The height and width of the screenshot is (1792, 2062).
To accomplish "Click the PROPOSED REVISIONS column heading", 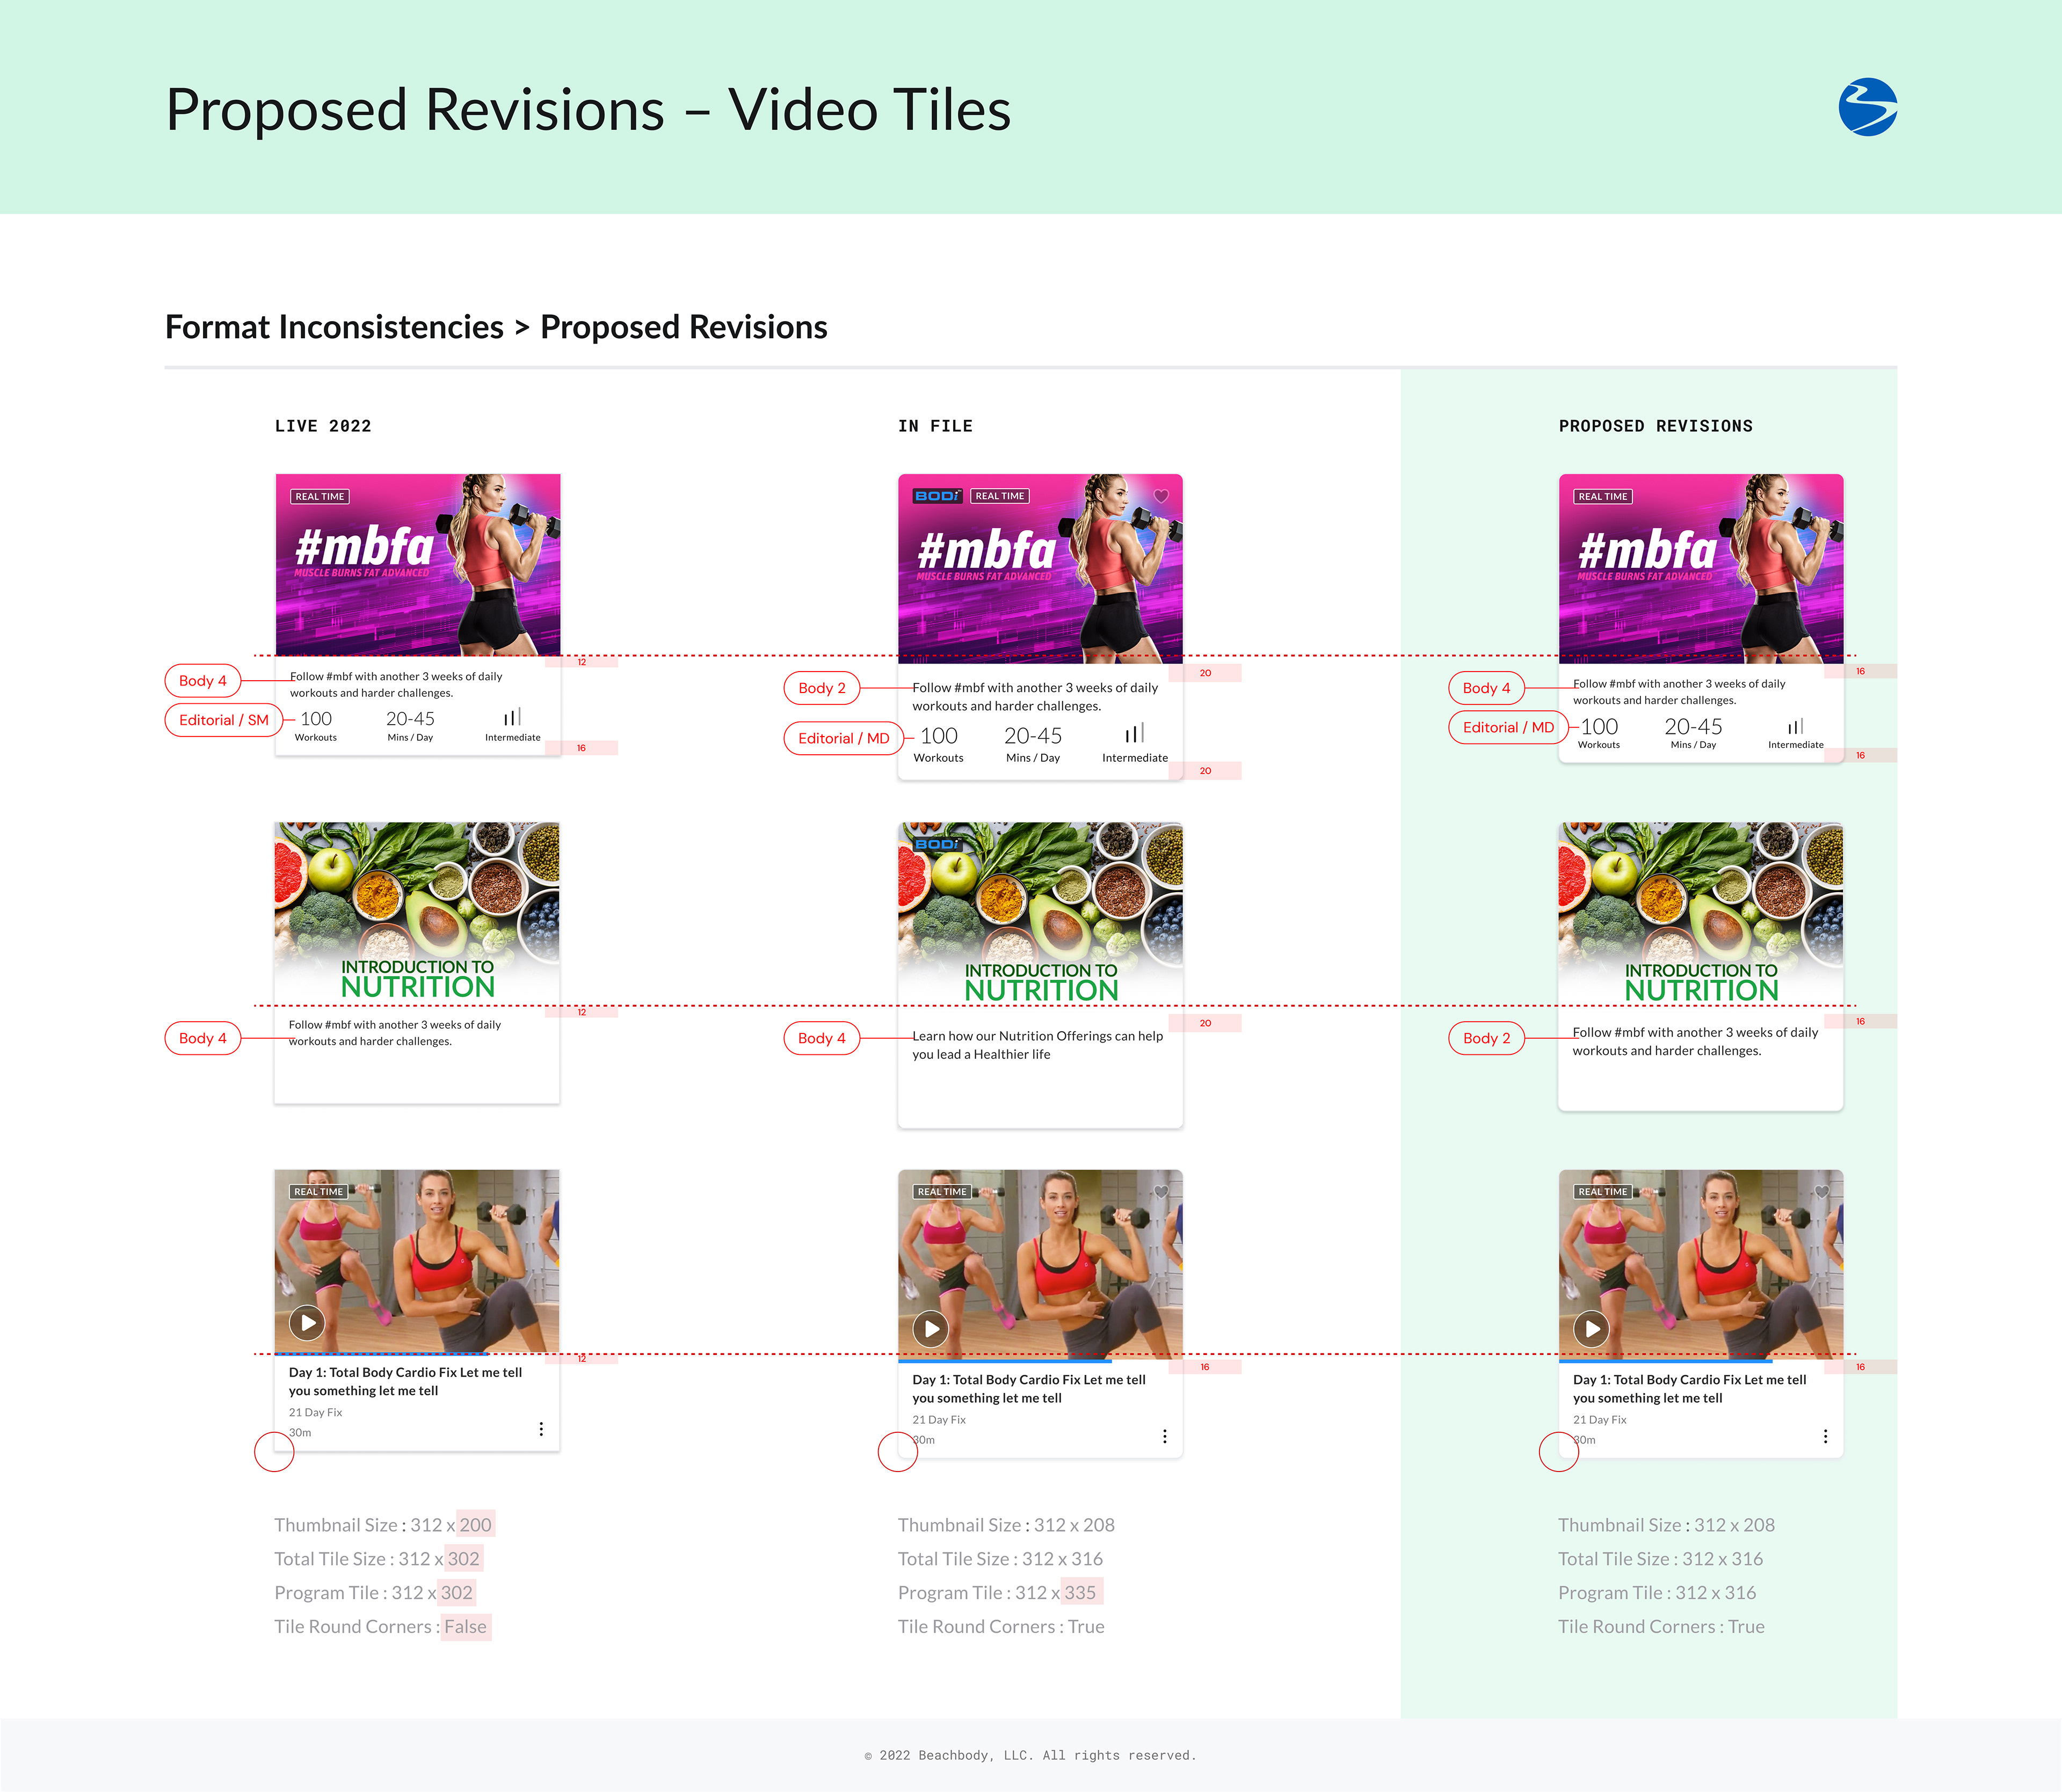I will point(1655,426).
